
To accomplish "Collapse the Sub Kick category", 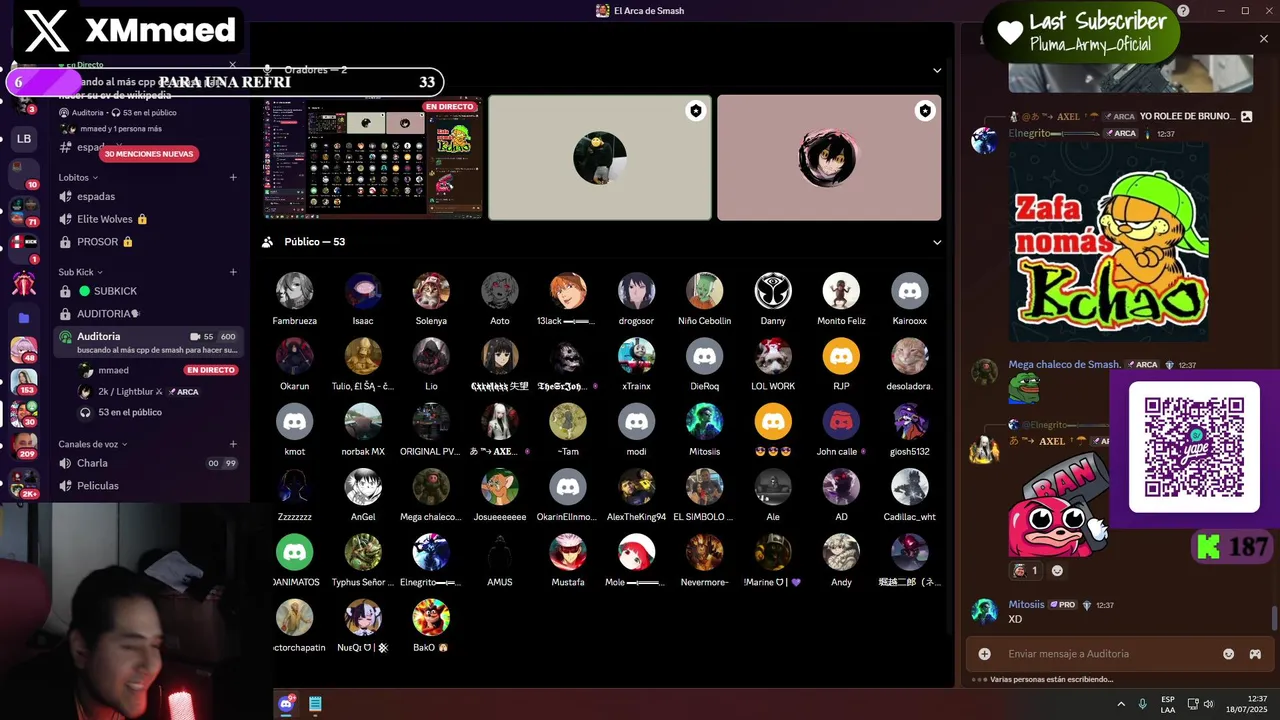I will tap(80, 272).
